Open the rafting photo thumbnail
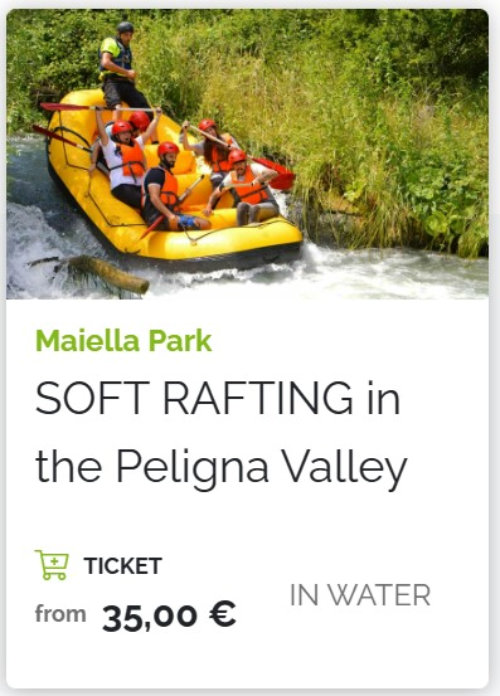This screenshot has width=500, height=696. pos(247,154)
